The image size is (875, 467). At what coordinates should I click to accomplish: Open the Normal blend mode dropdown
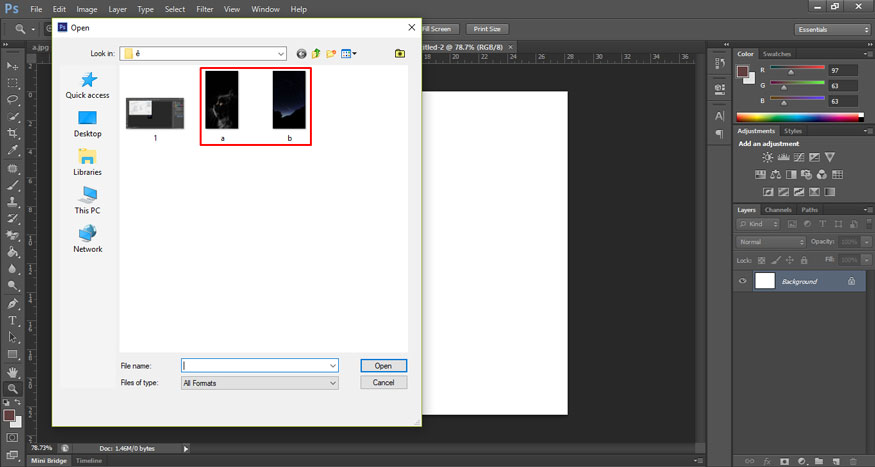(x=771, y=242)
